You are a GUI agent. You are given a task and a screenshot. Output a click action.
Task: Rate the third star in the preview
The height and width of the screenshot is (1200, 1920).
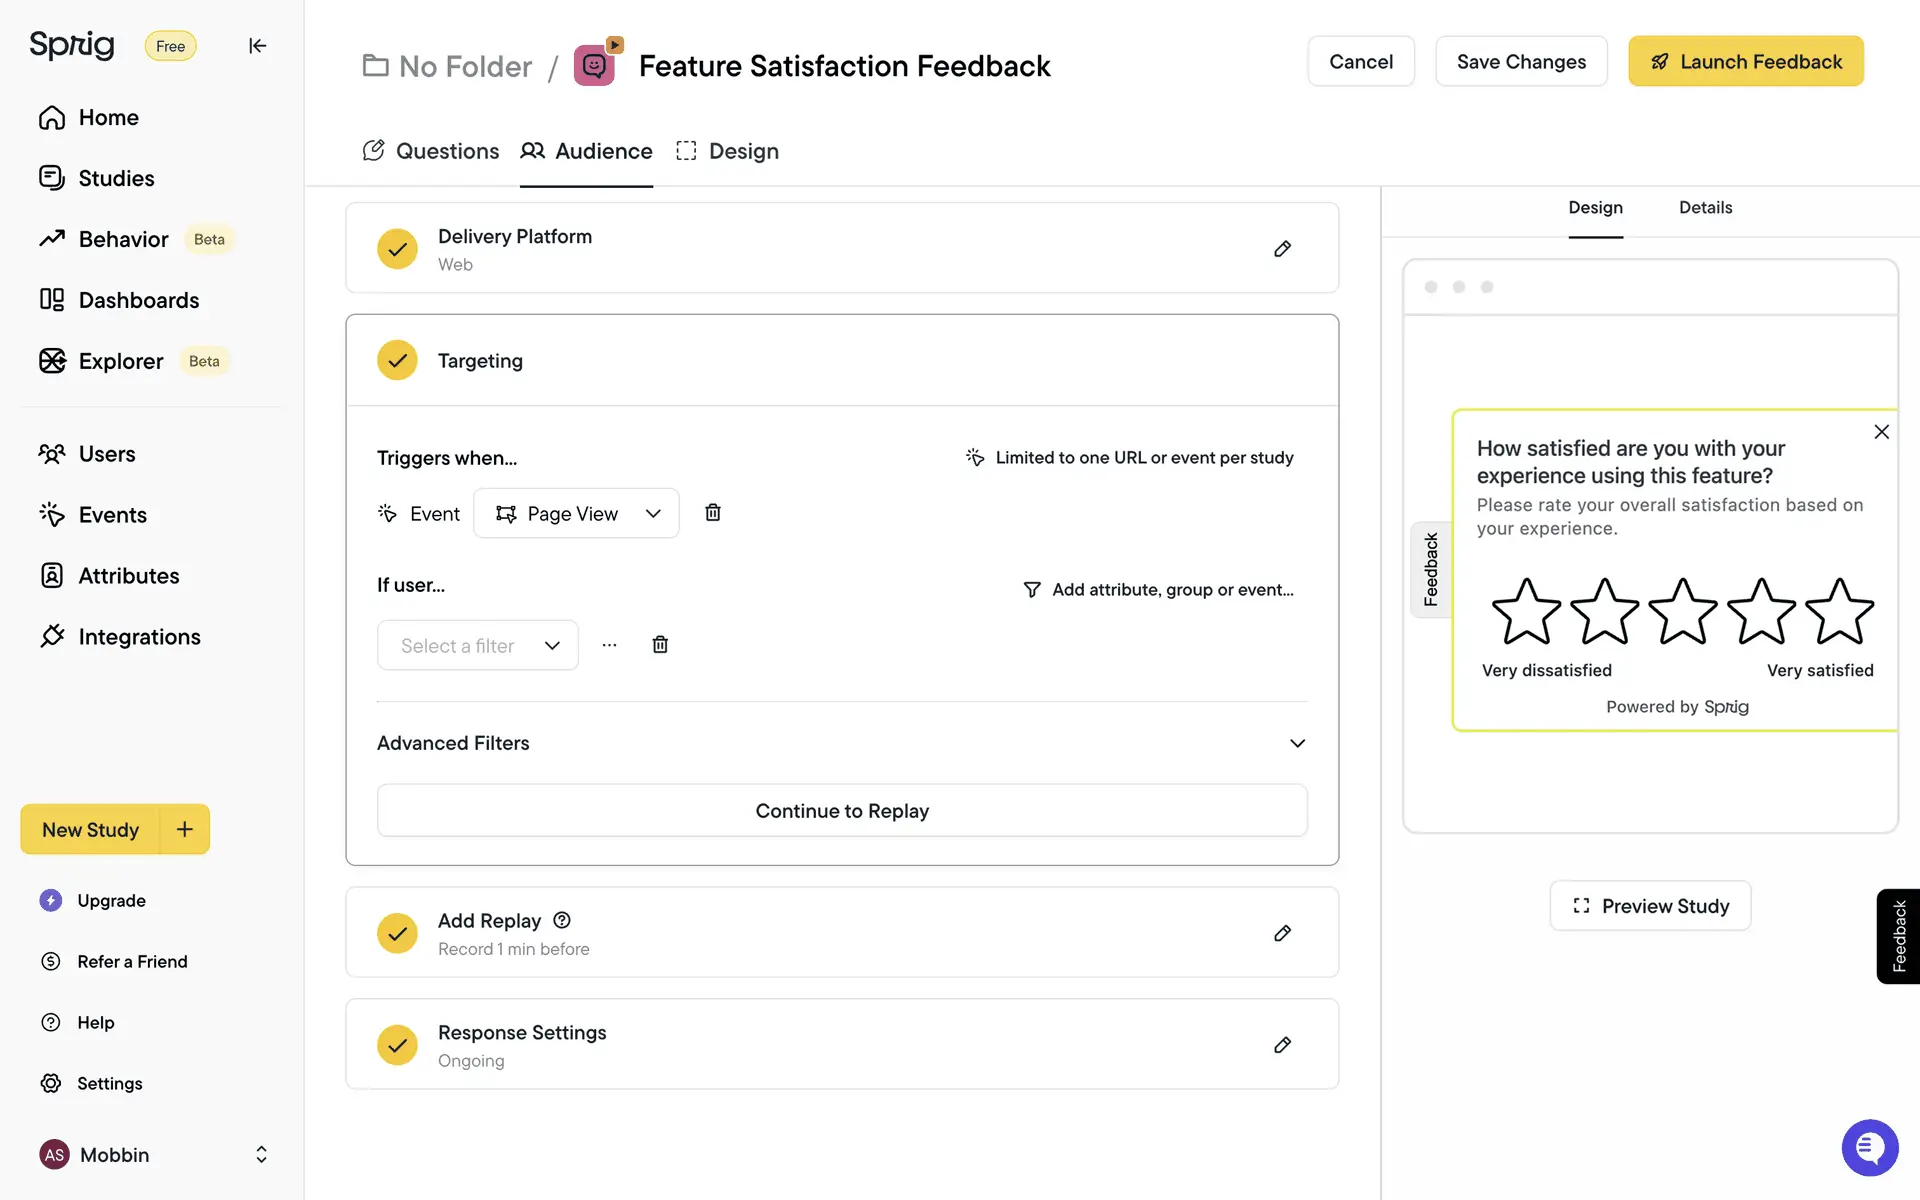click(x=1682, y=611)
